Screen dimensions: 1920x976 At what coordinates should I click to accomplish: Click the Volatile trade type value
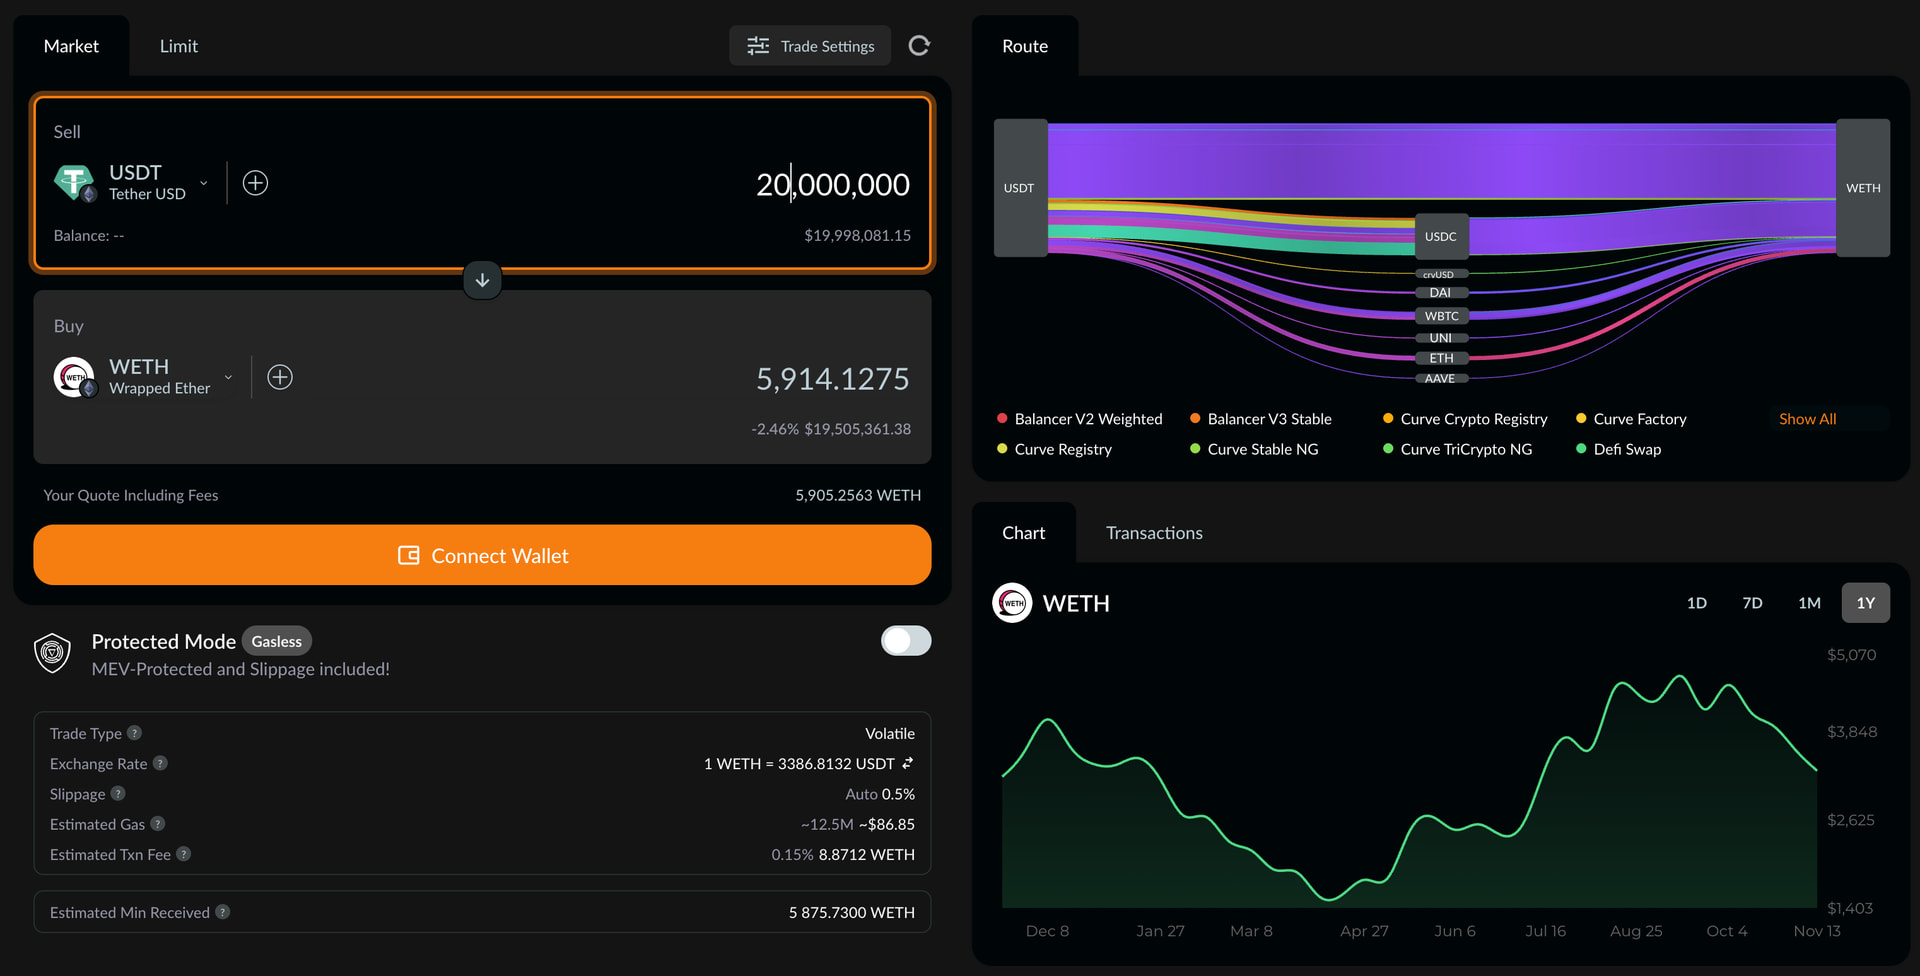890,733
